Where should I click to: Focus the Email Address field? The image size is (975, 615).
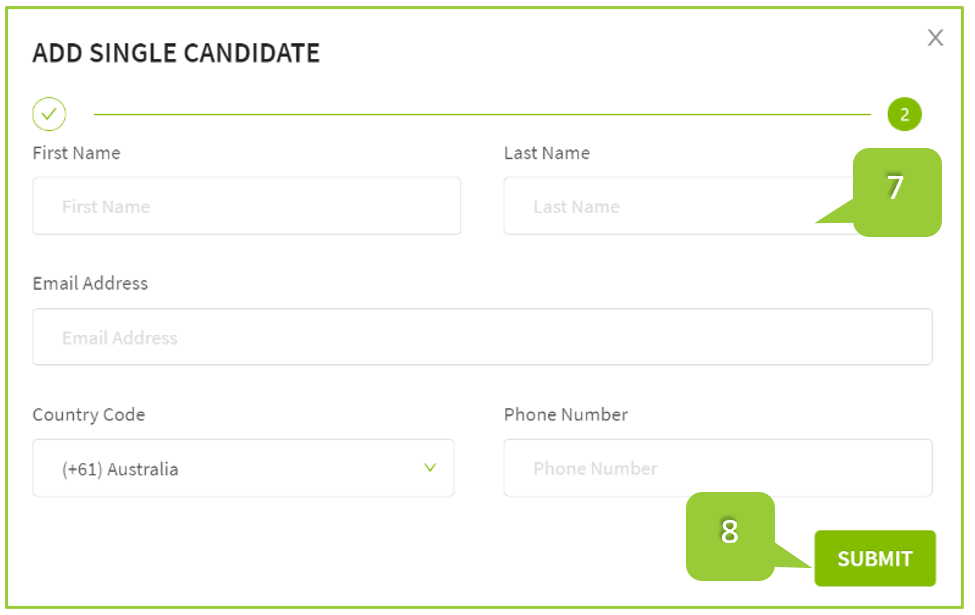click(482, 336)
